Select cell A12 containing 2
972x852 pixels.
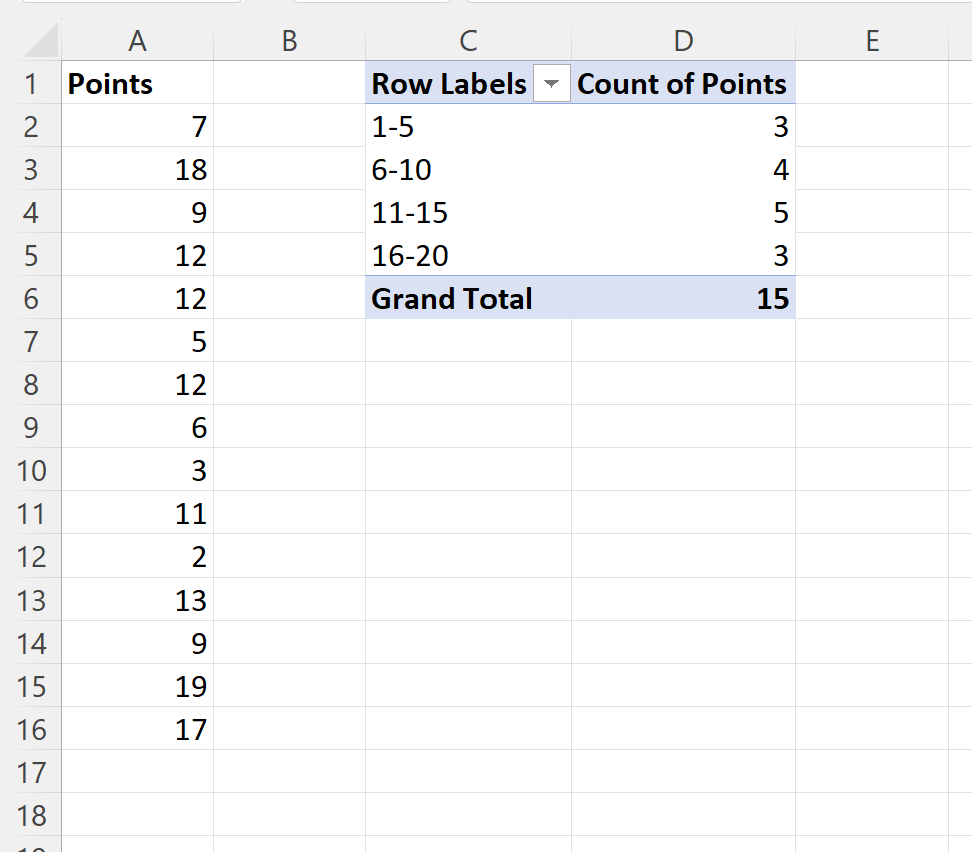[138, 557]
